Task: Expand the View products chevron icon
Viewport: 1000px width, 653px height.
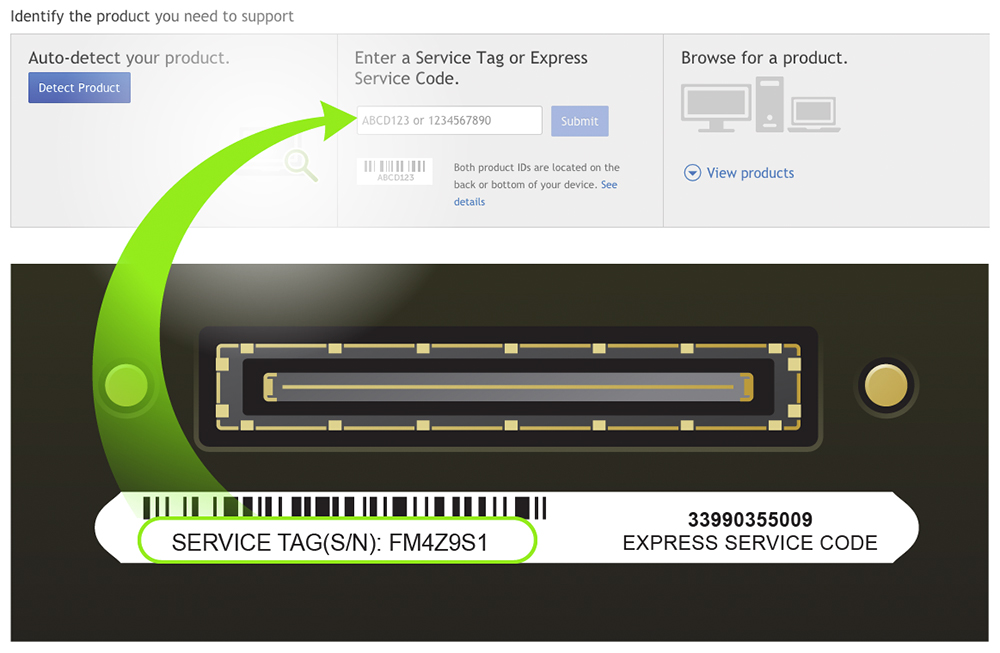Action: click(x=692, y=173)
